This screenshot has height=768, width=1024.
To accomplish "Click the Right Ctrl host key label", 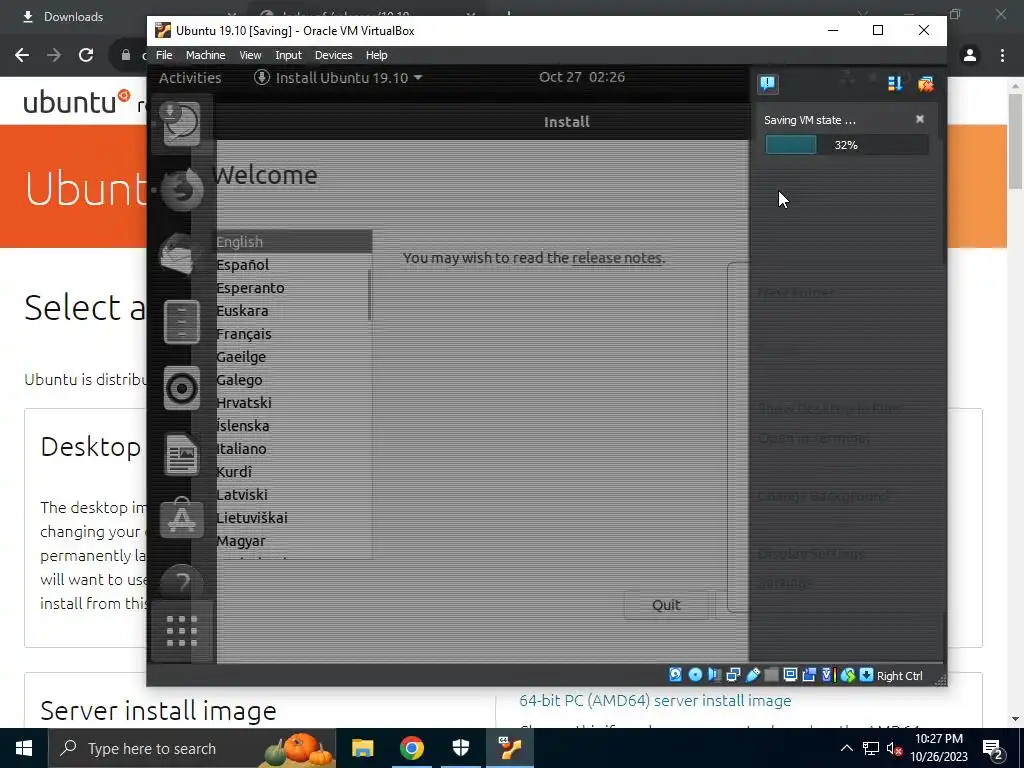I will [899, 676].
